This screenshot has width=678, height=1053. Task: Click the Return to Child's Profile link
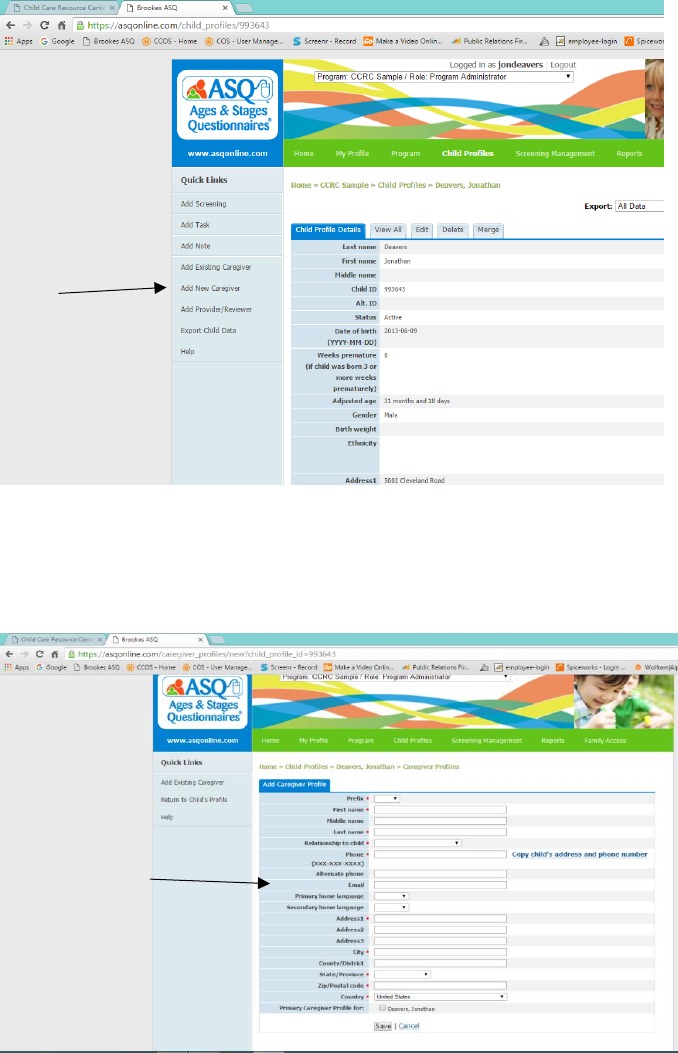pyautogui.click(x=194, y=800)
